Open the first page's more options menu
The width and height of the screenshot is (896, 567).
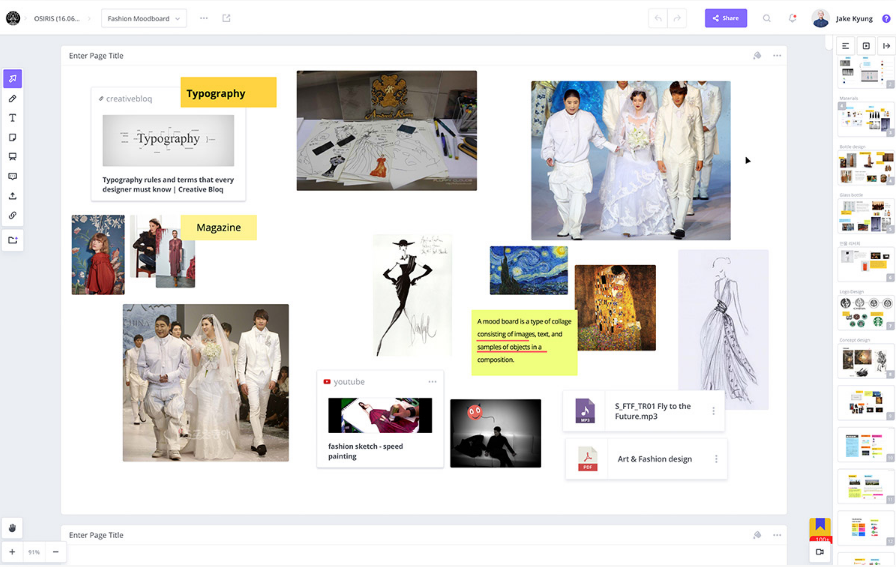click(x=777, y=55)
